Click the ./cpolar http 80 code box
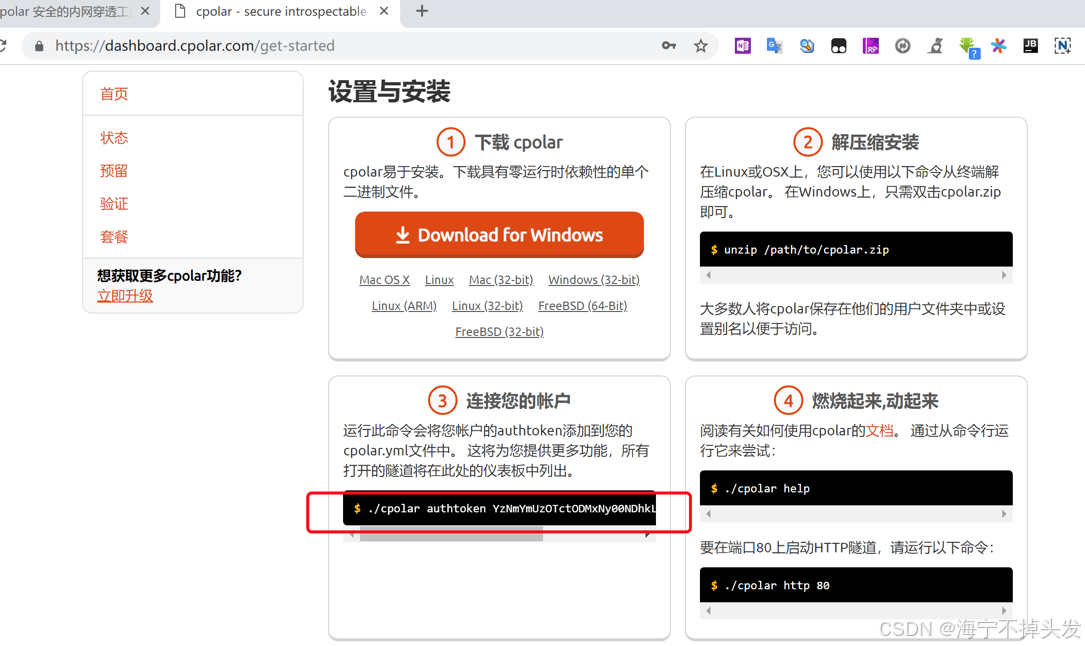Screen dimensions: 1085x646 pyautogui.click(x=856, y=585)
